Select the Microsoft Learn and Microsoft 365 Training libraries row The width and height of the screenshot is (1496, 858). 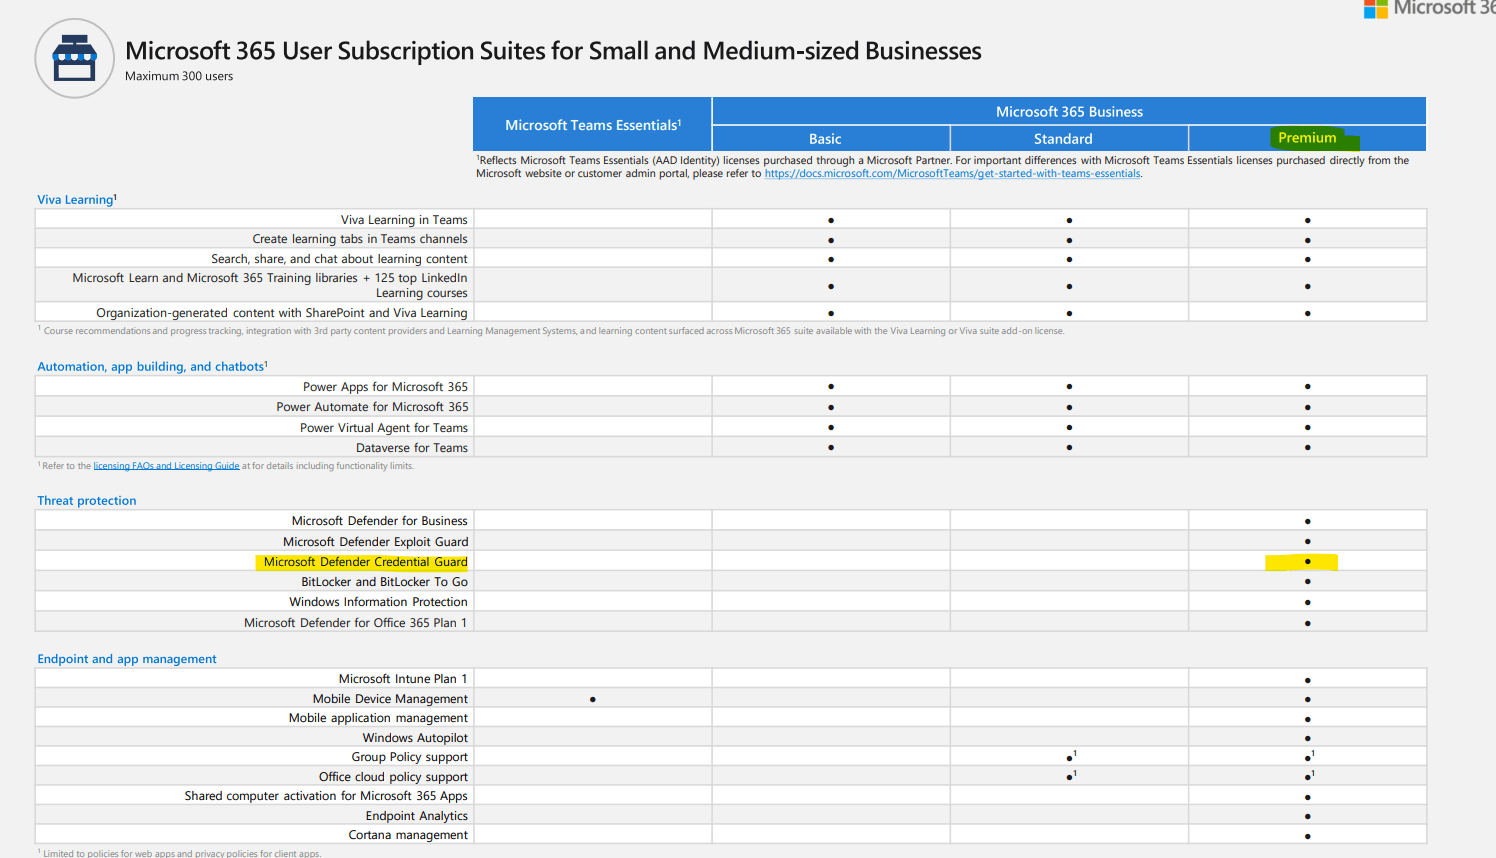pos(270,285)
